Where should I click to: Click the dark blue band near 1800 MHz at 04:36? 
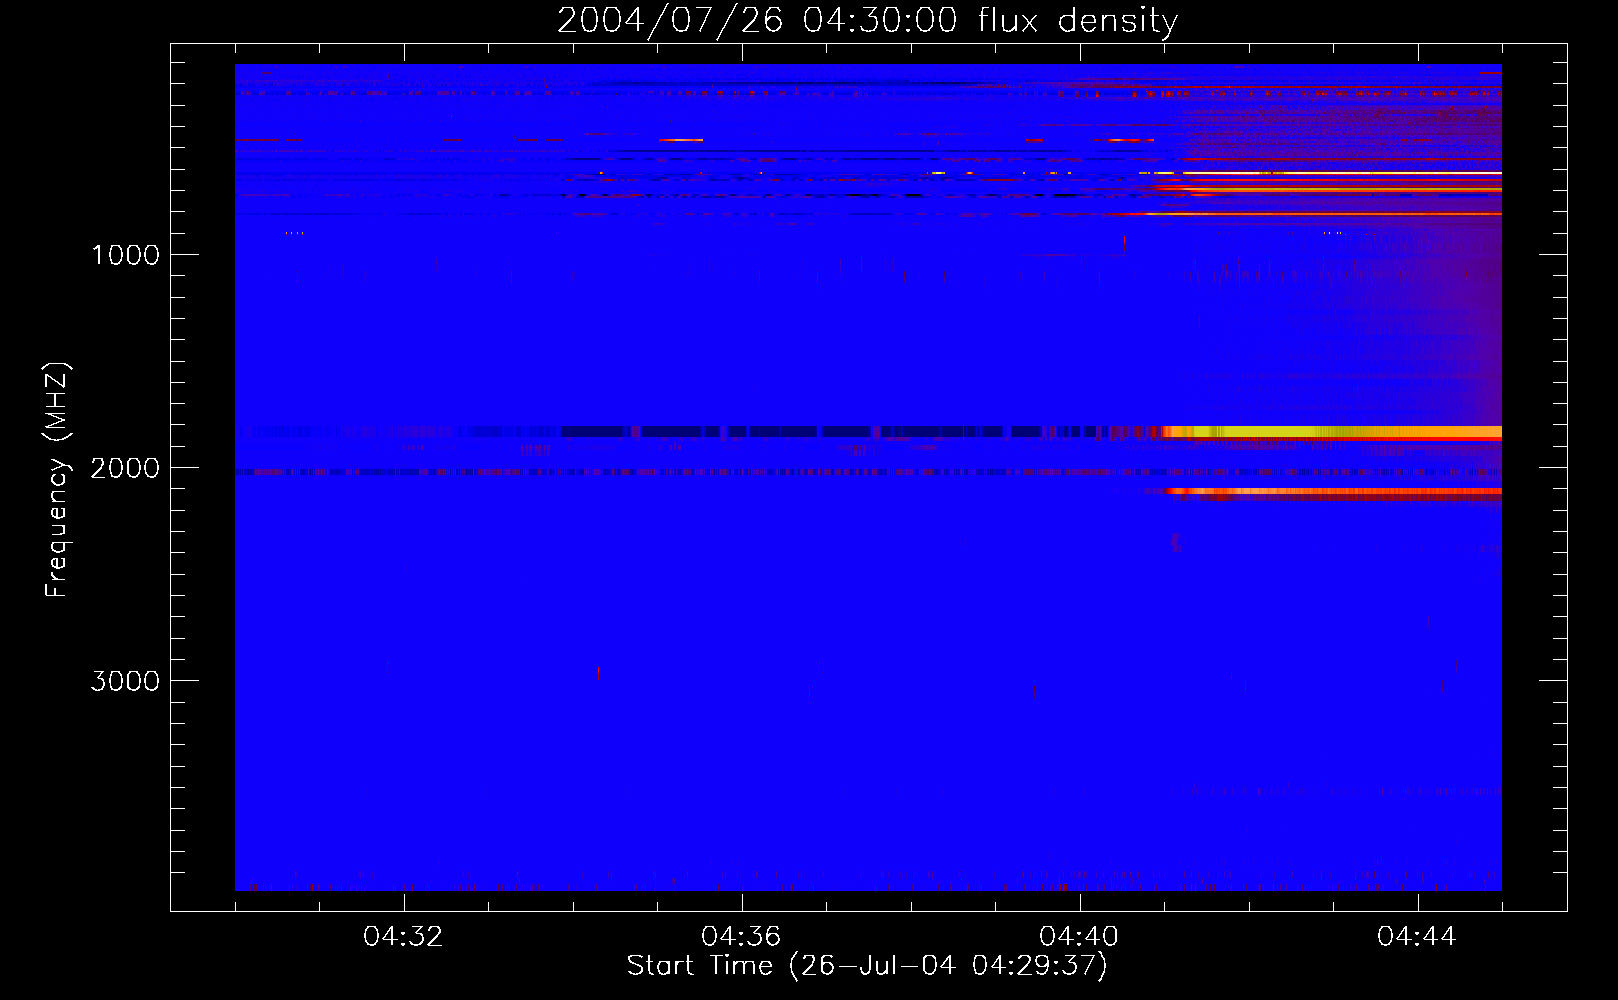coord(742,432)
